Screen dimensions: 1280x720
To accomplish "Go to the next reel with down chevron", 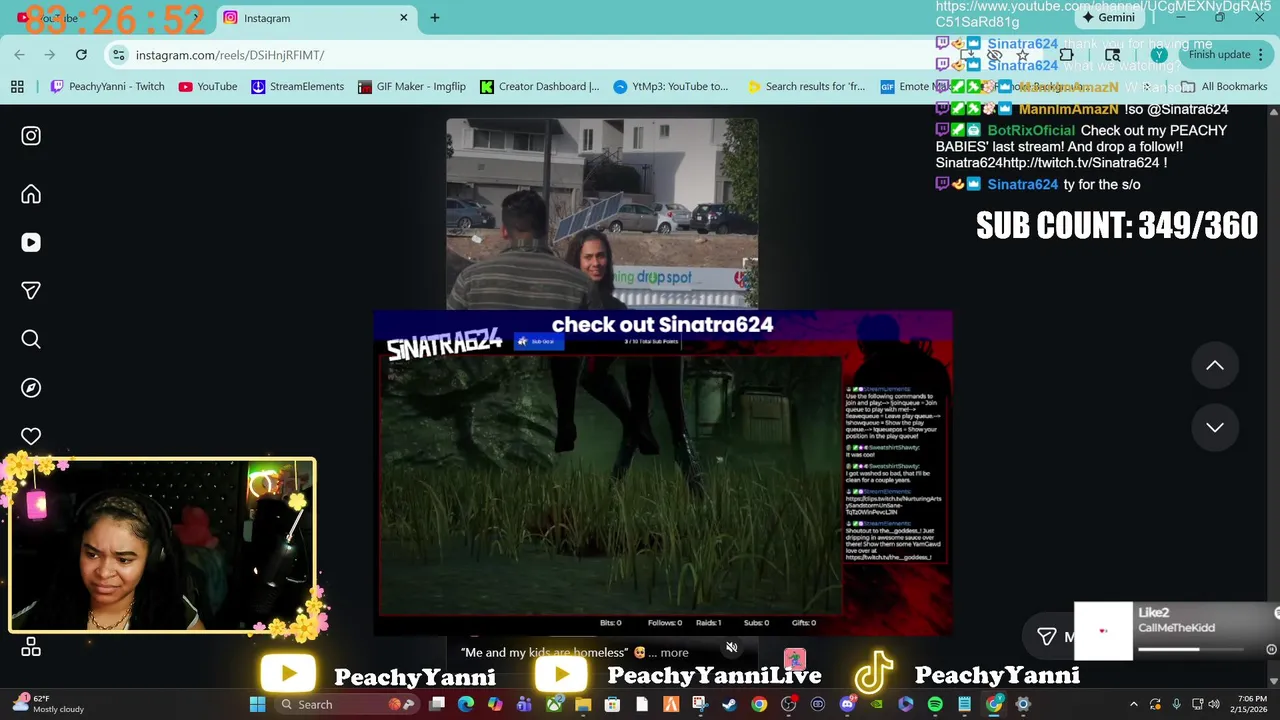I will [1215, 428].
